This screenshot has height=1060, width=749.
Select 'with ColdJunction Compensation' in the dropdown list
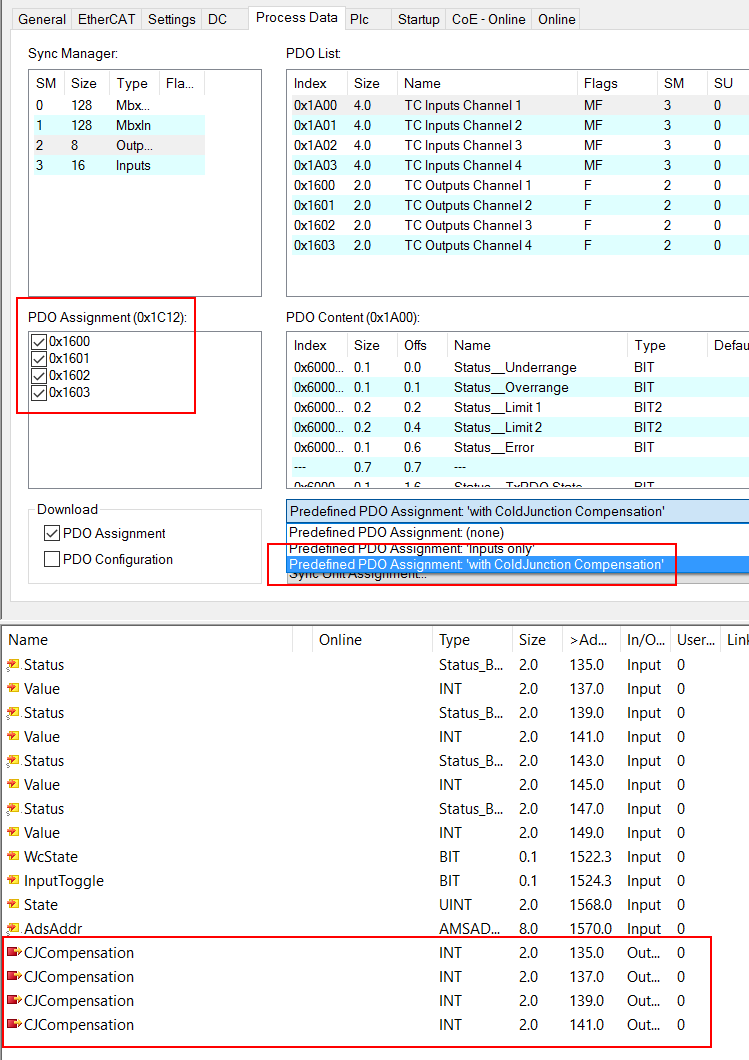518,564
